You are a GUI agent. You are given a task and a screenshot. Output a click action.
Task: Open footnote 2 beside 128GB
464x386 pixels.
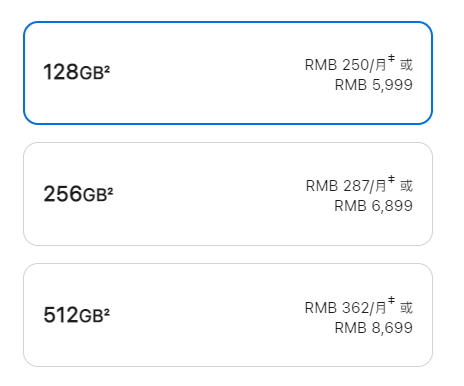(107, 69)
